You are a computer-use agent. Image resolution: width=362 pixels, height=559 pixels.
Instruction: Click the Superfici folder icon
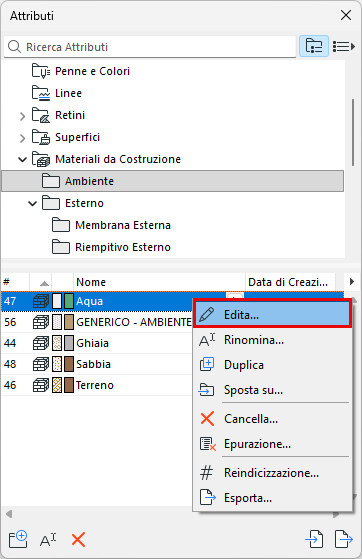40,137
